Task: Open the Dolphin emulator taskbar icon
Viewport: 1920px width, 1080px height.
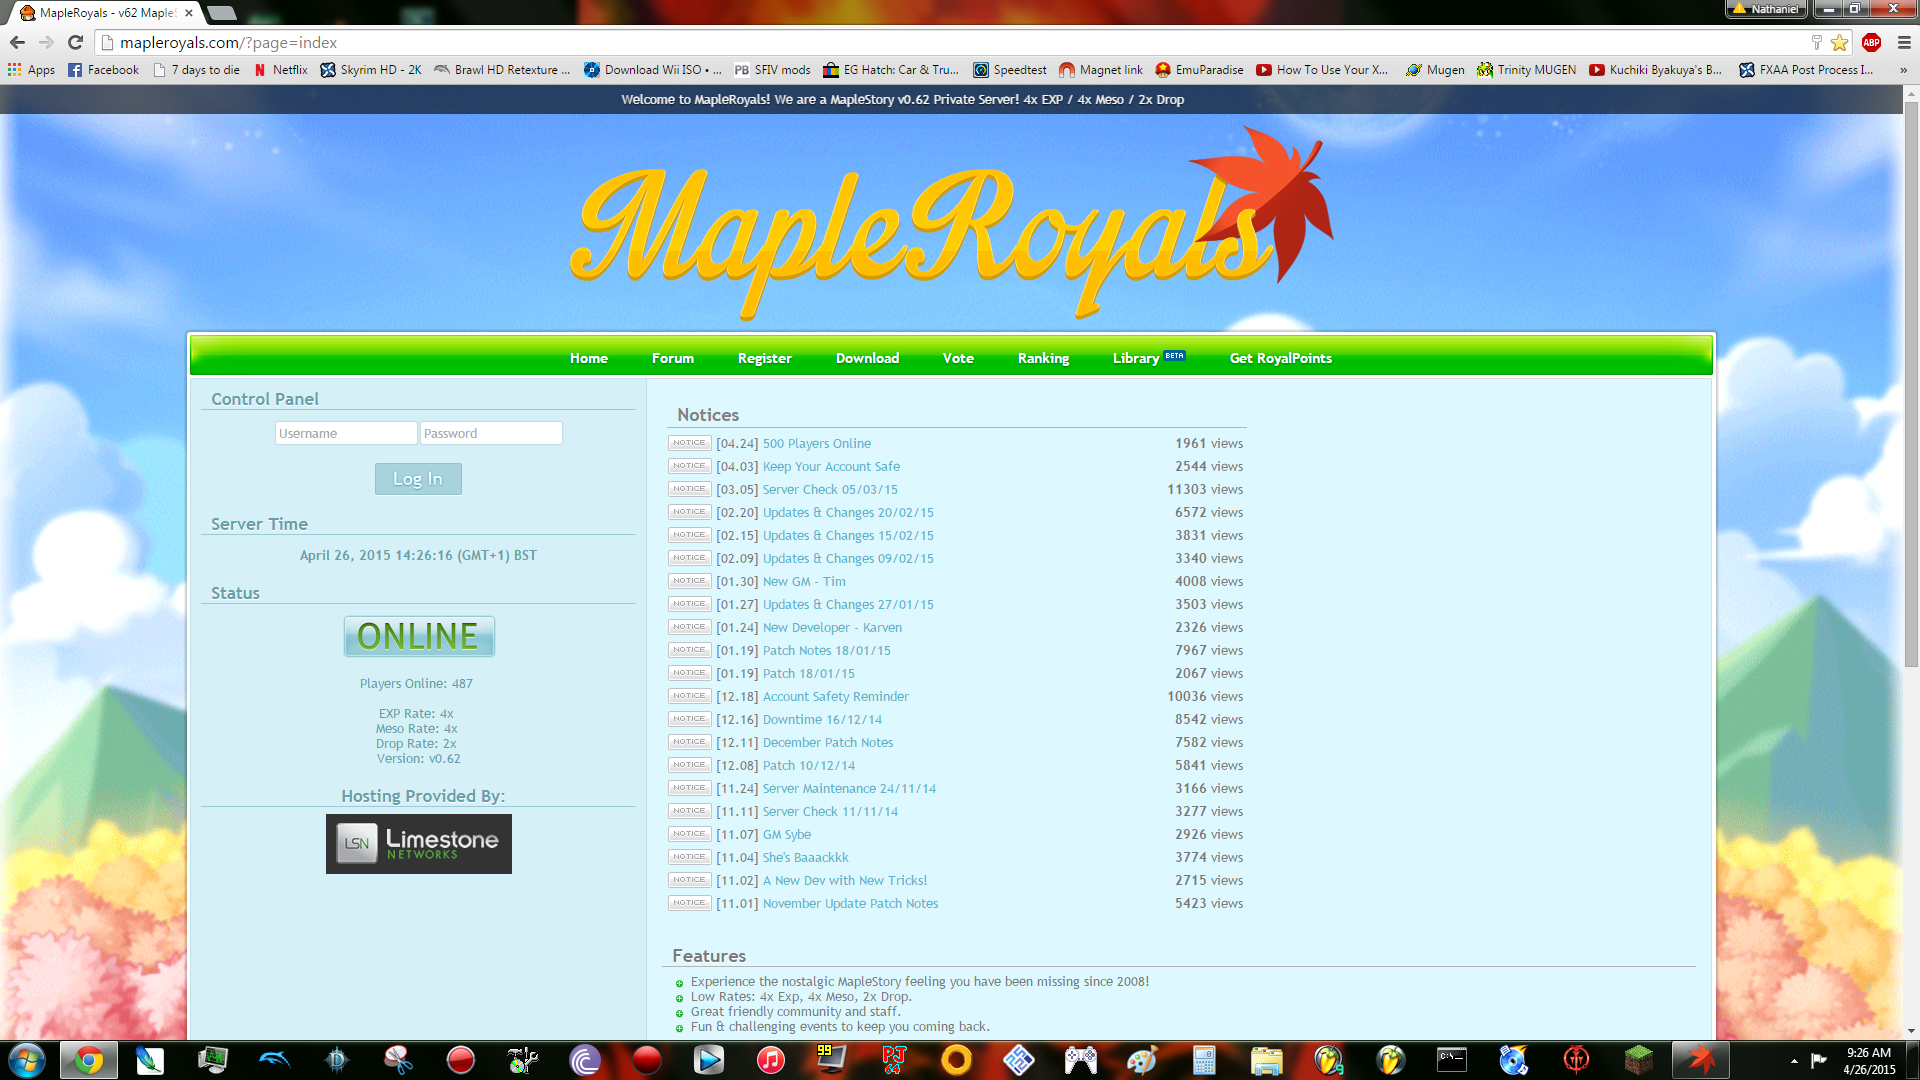Action: tap(274, 1060)
